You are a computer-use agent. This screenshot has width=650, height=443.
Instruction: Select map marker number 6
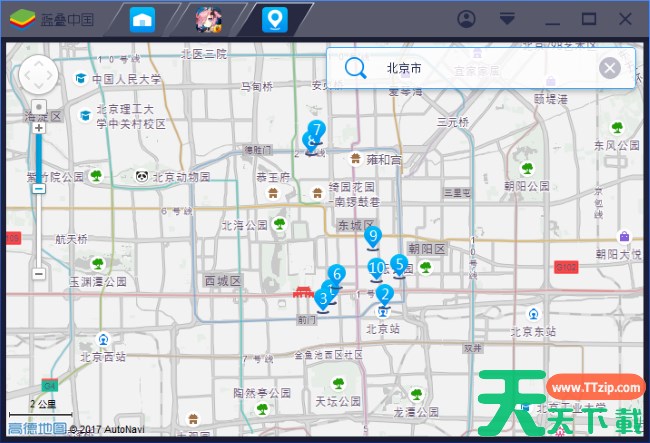[337, 275]
